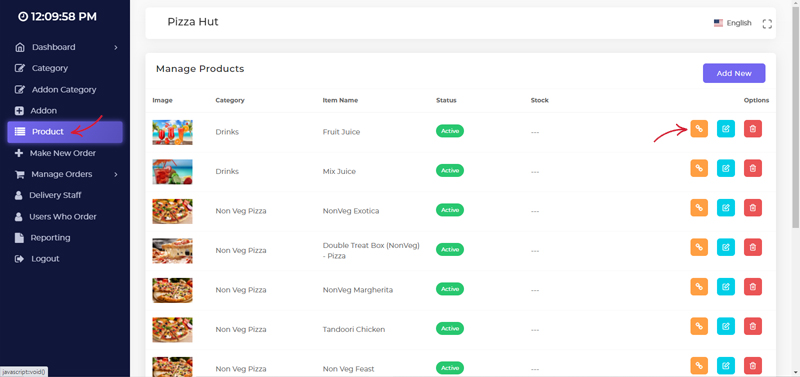Click the 'Fruit Juice' item name
This screenshot has width=800, height=377.
341,132
